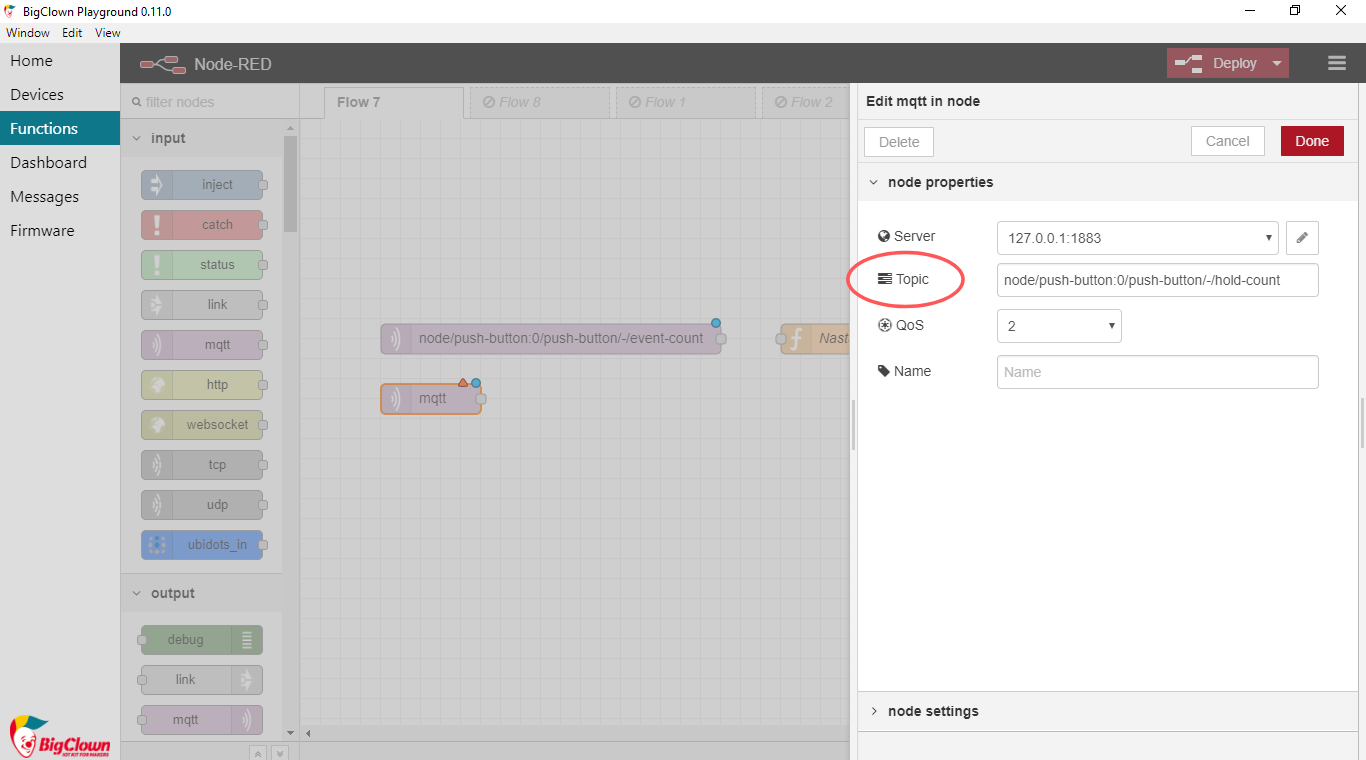Click the mqtt node output port
Screen dimensions: 1366x760
click(481, 399)
